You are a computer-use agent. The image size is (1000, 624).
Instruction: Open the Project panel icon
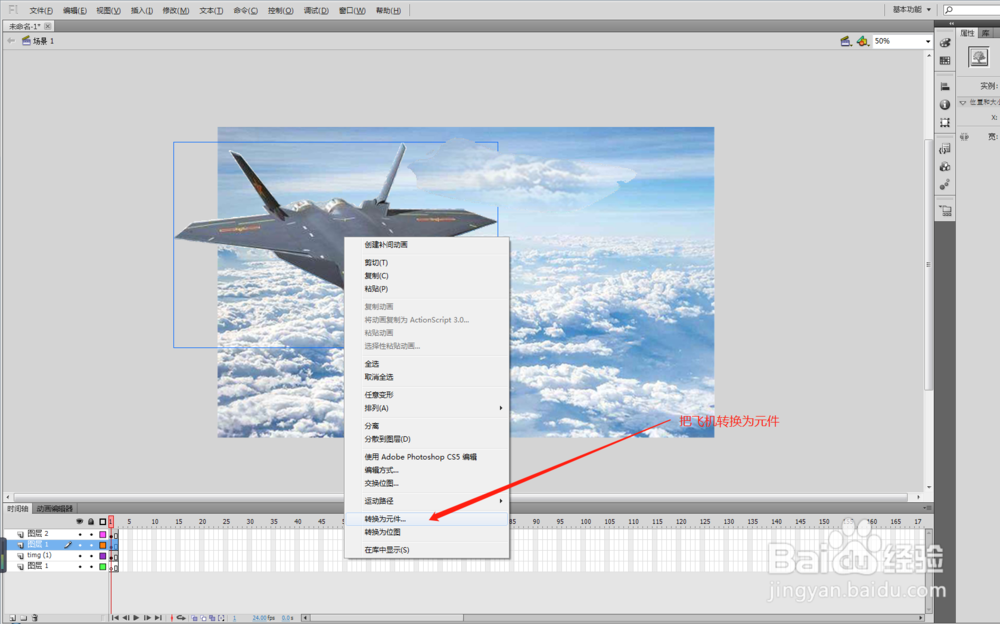(x=945, y=211)
